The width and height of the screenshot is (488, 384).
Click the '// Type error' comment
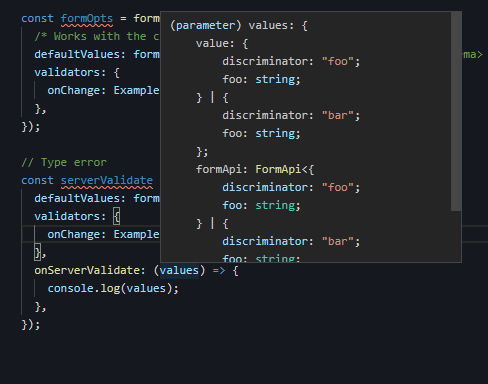point(64,162)
